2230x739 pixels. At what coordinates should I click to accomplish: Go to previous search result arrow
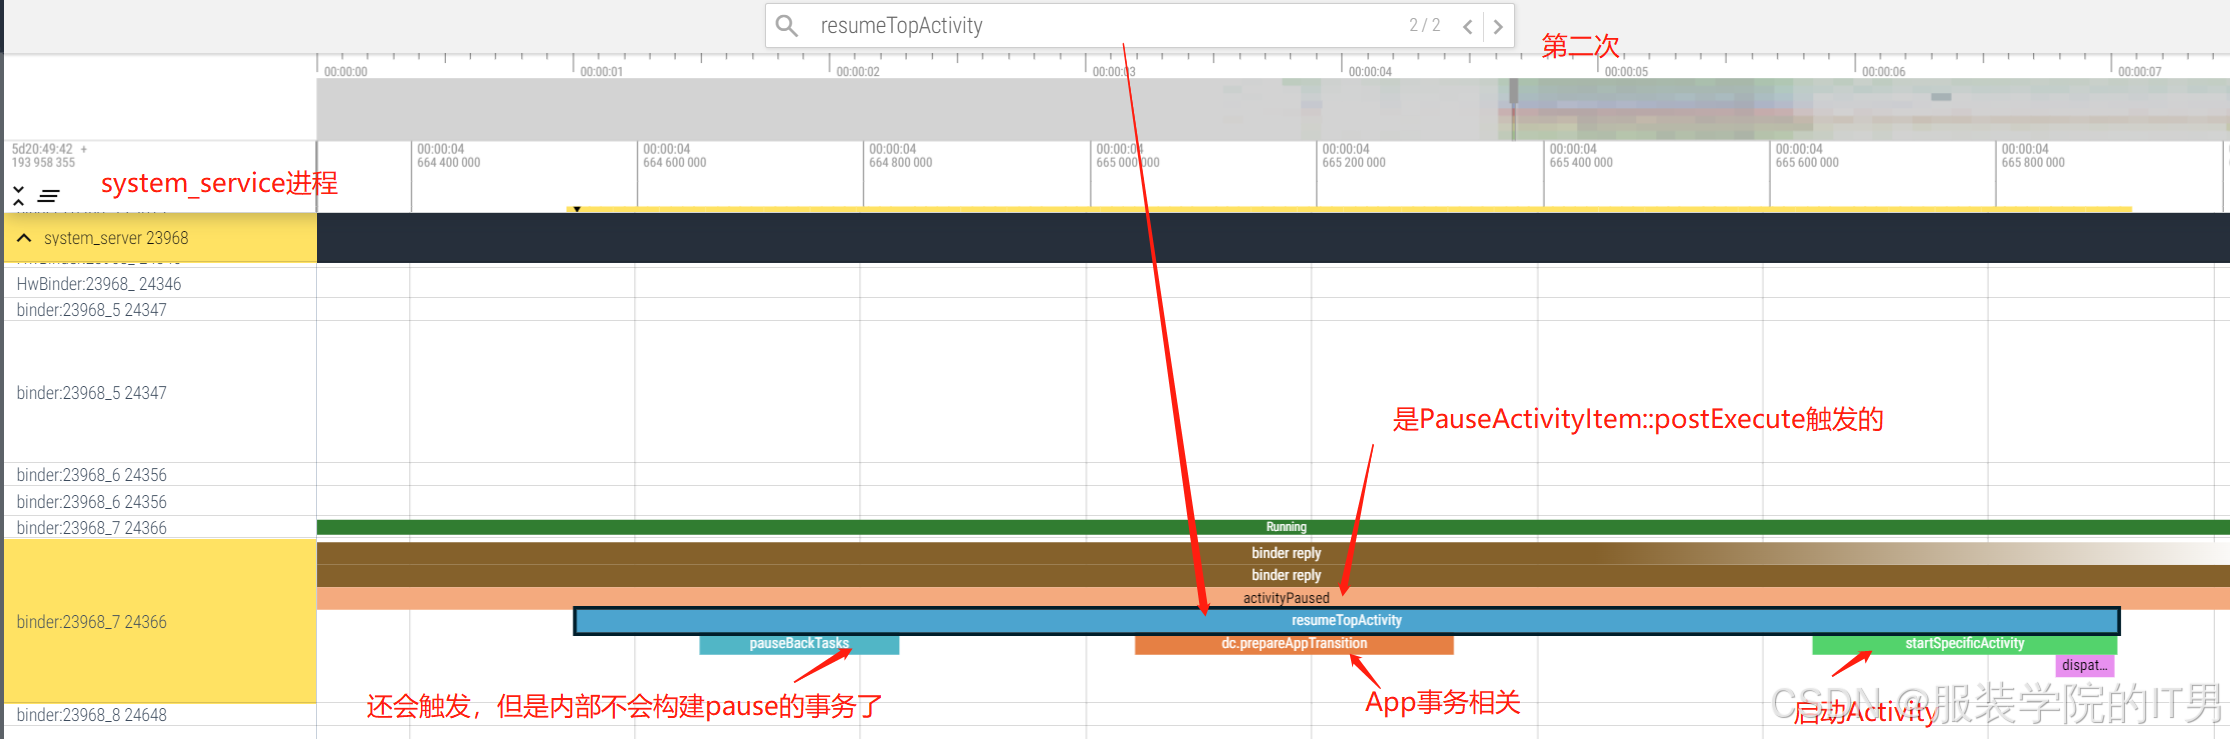[x=1467, y=27]
